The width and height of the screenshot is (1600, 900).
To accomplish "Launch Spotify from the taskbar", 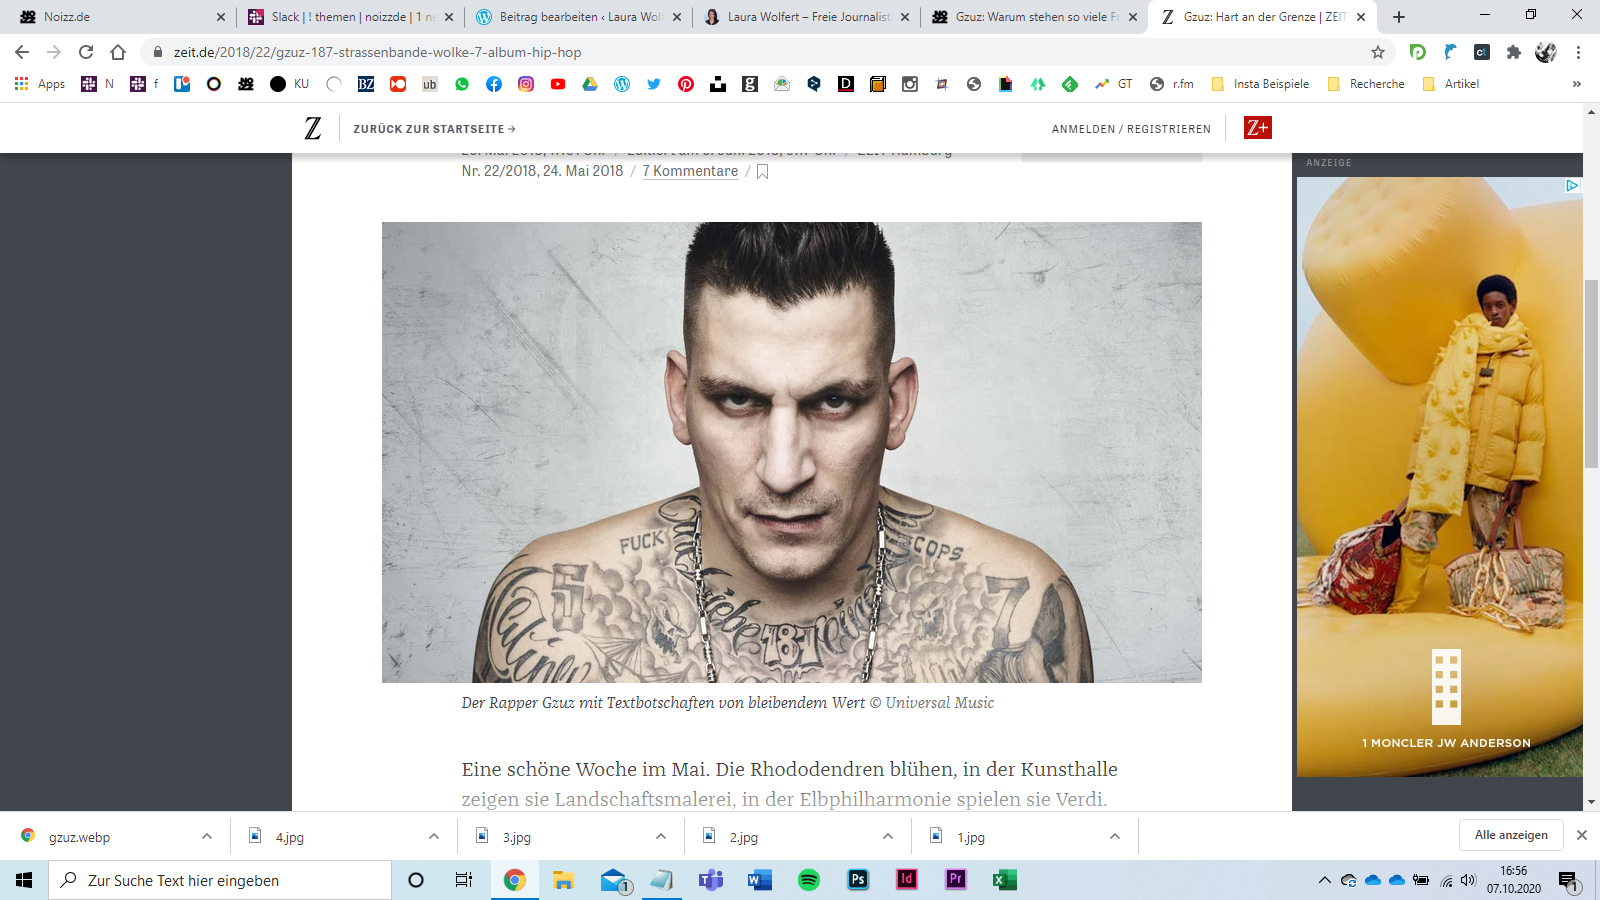I will click(808, 880).
